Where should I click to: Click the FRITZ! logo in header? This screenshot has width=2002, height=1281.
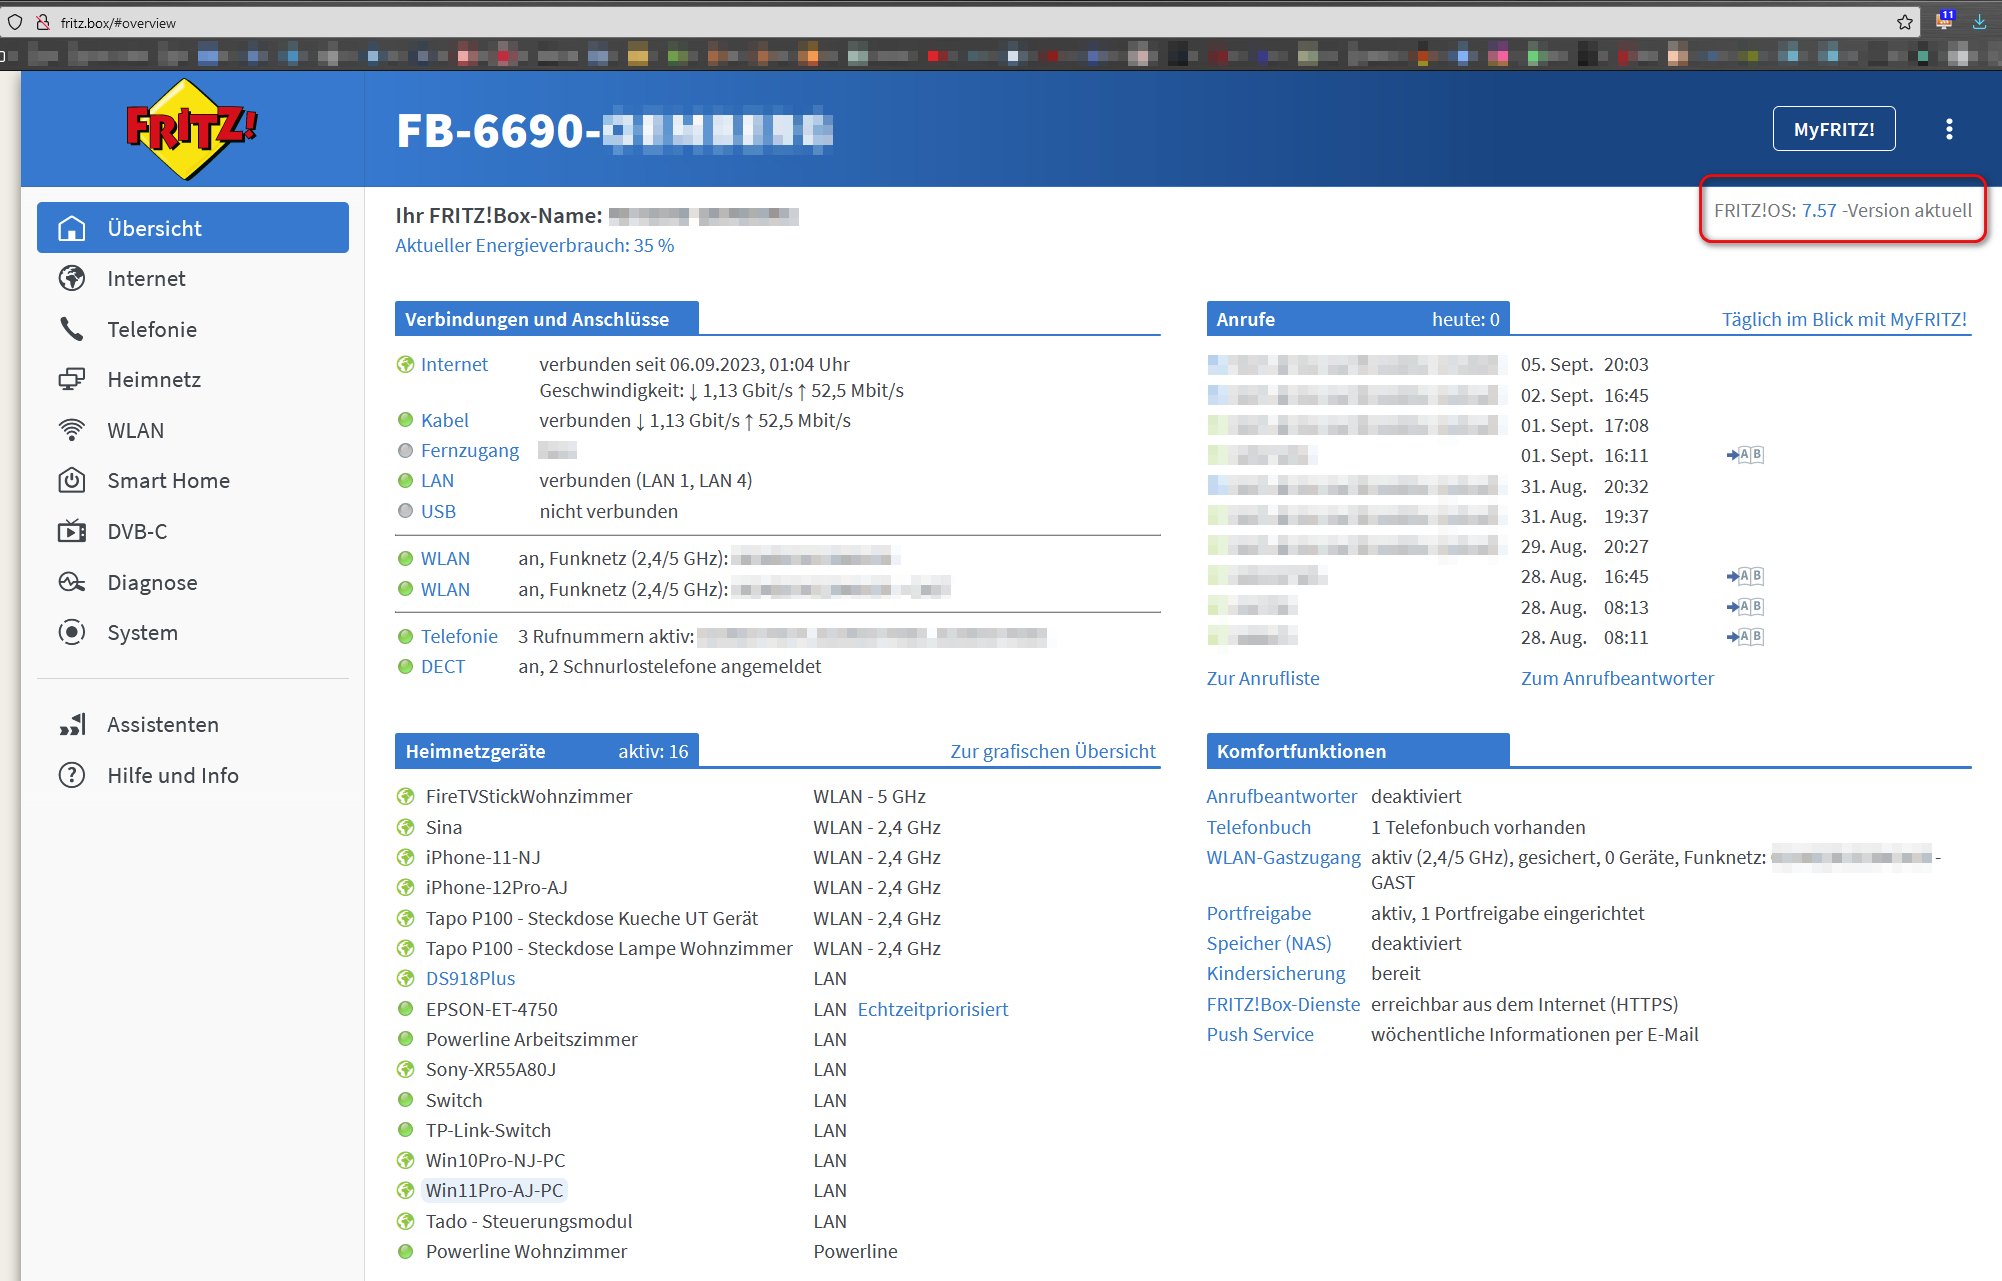coord(191,129)
